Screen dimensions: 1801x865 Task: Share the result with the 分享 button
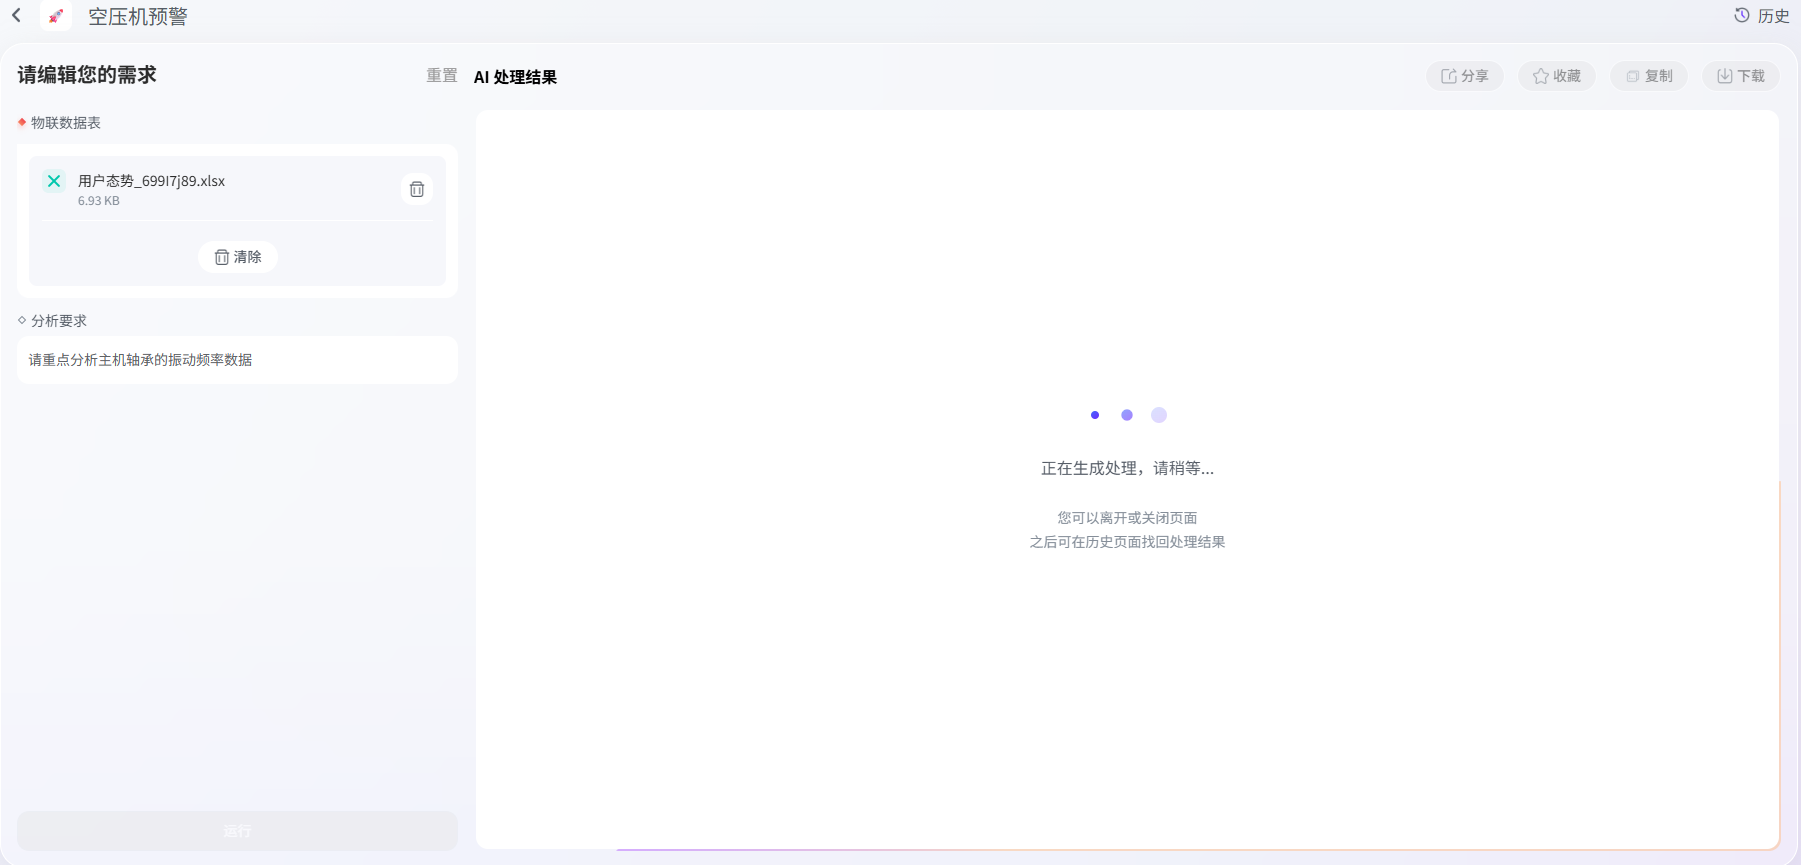(x=1464, y=76)
